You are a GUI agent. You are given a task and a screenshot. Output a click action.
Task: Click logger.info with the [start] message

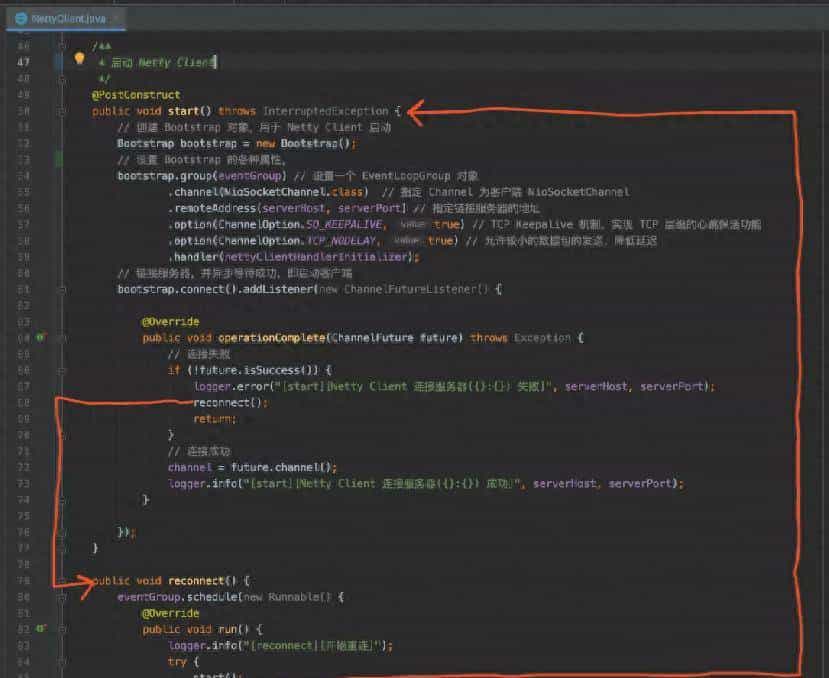tap(202, 483)
